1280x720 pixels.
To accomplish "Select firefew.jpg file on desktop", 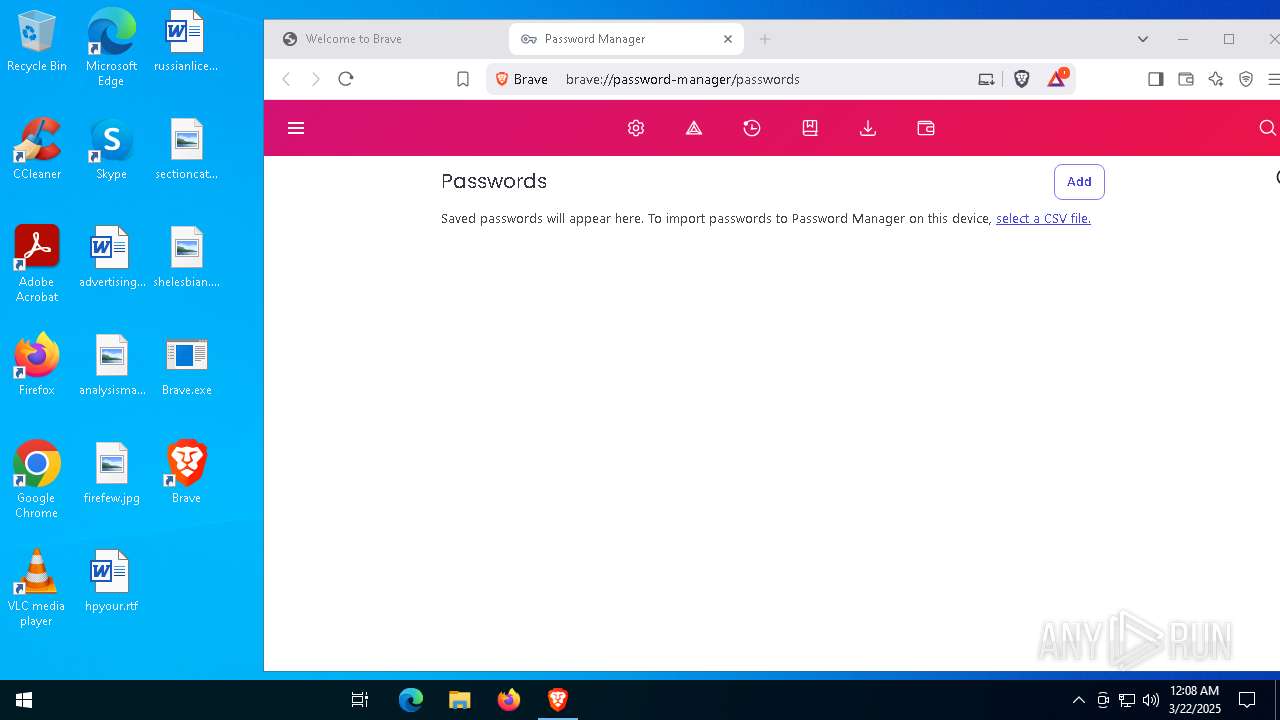I will [111, 474].
